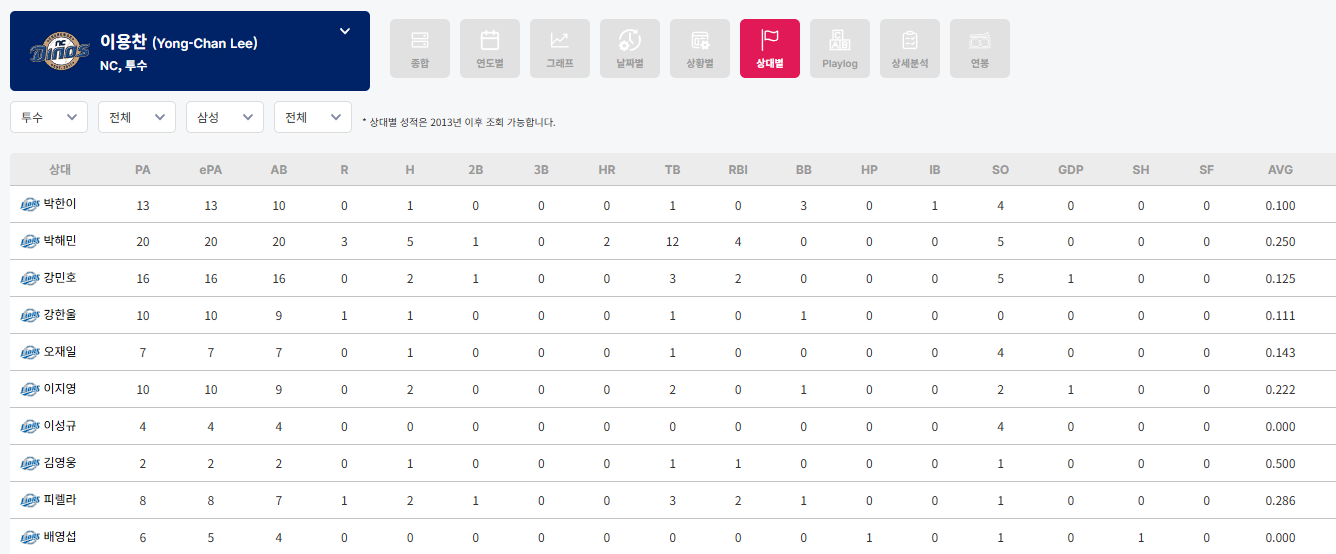Viewport: 1336px width, 554px height.
Task: Click the 0.125 AVG value for 강민호
Action: point(1280,279)
